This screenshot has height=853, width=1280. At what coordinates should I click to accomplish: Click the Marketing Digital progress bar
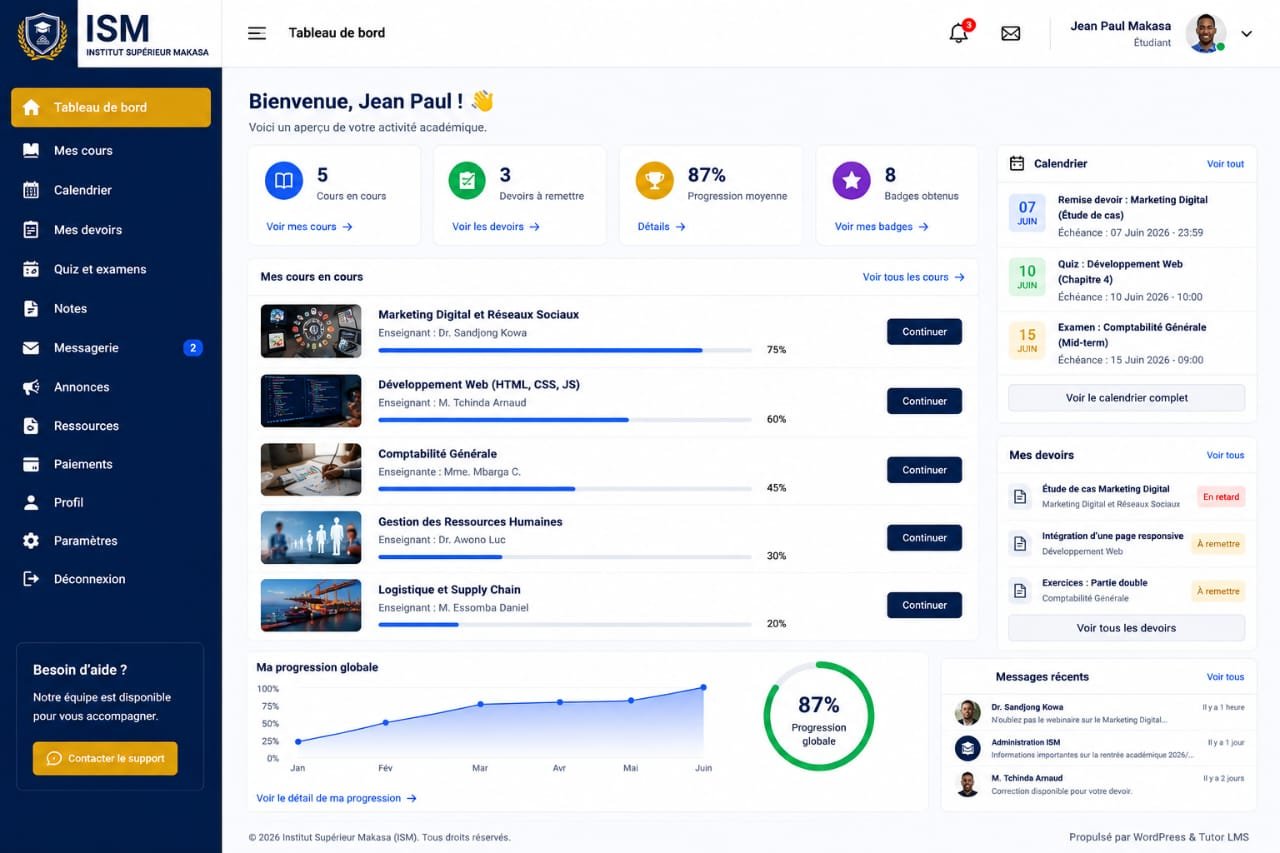(x=565, y=350)
